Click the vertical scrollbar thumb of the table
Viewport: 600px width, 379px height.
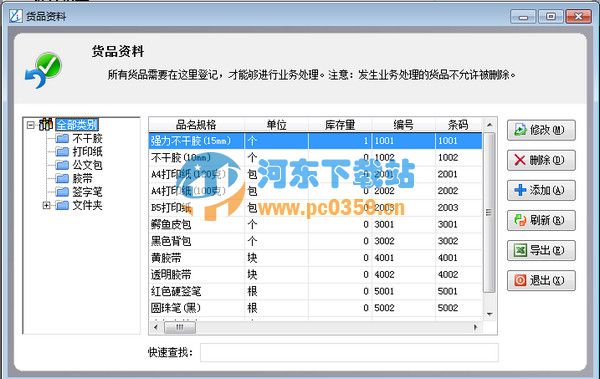click(489, 212)
